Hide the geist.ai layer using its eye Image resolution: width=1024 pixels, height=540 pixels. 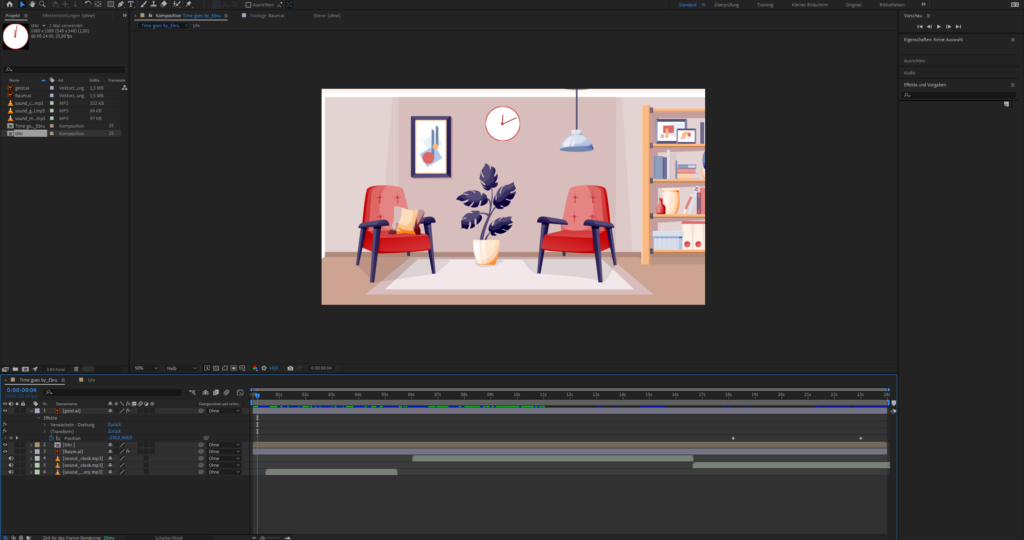coord(5,411)
